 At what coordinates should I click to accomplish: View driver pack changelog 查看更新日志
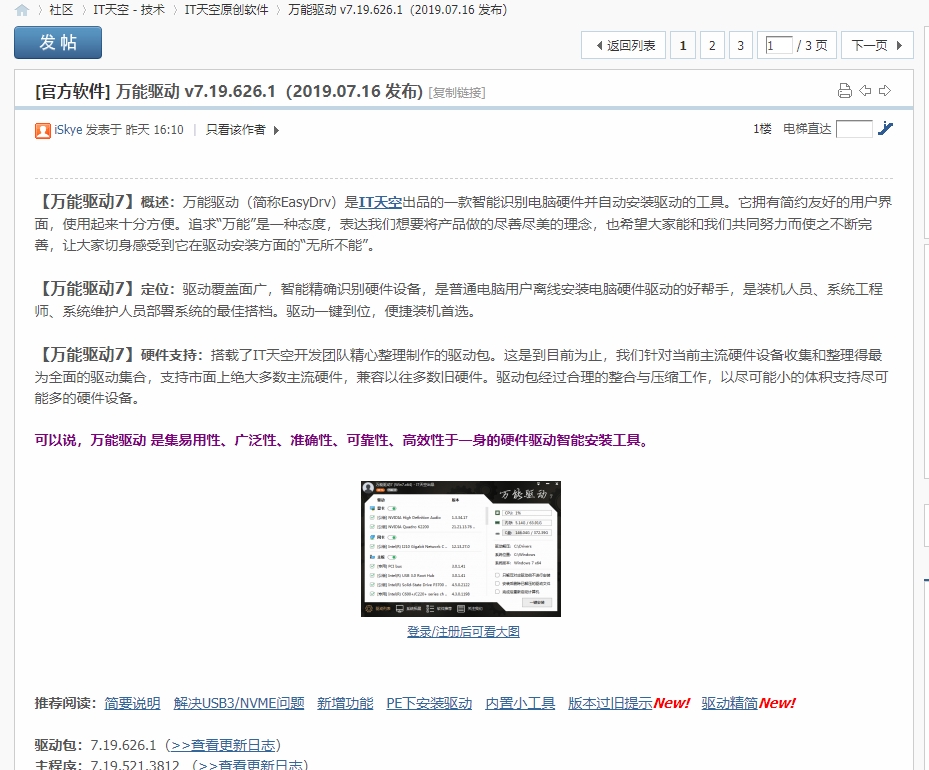(223, 745)
